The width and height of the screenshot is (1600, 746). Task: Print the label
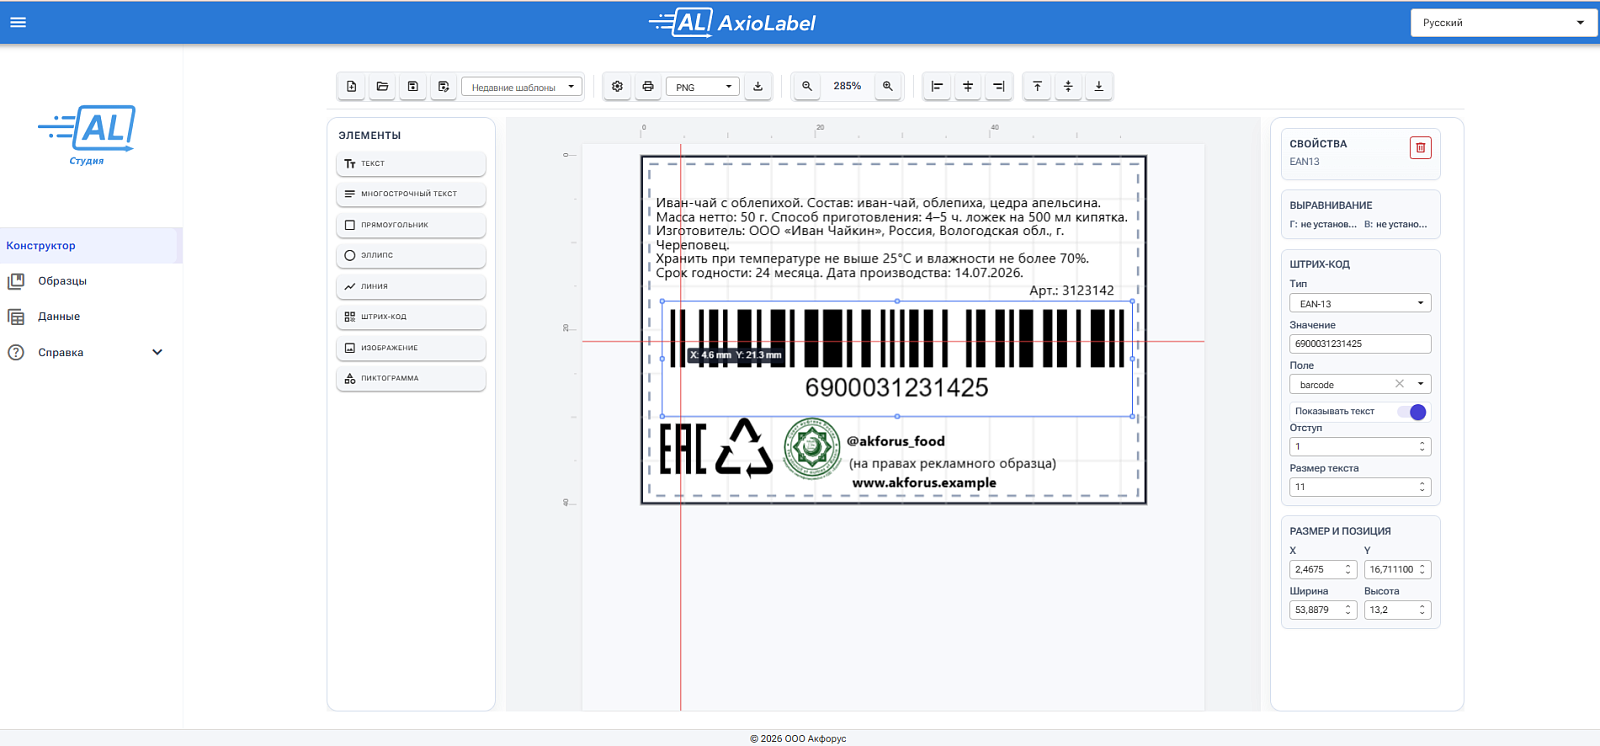[648, 87]
